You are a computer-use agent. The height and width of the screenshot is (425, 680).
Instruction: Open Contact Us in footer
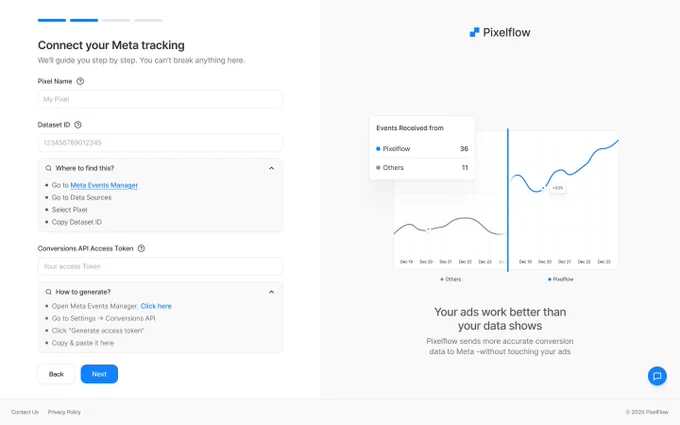click(x=25, y=412)
